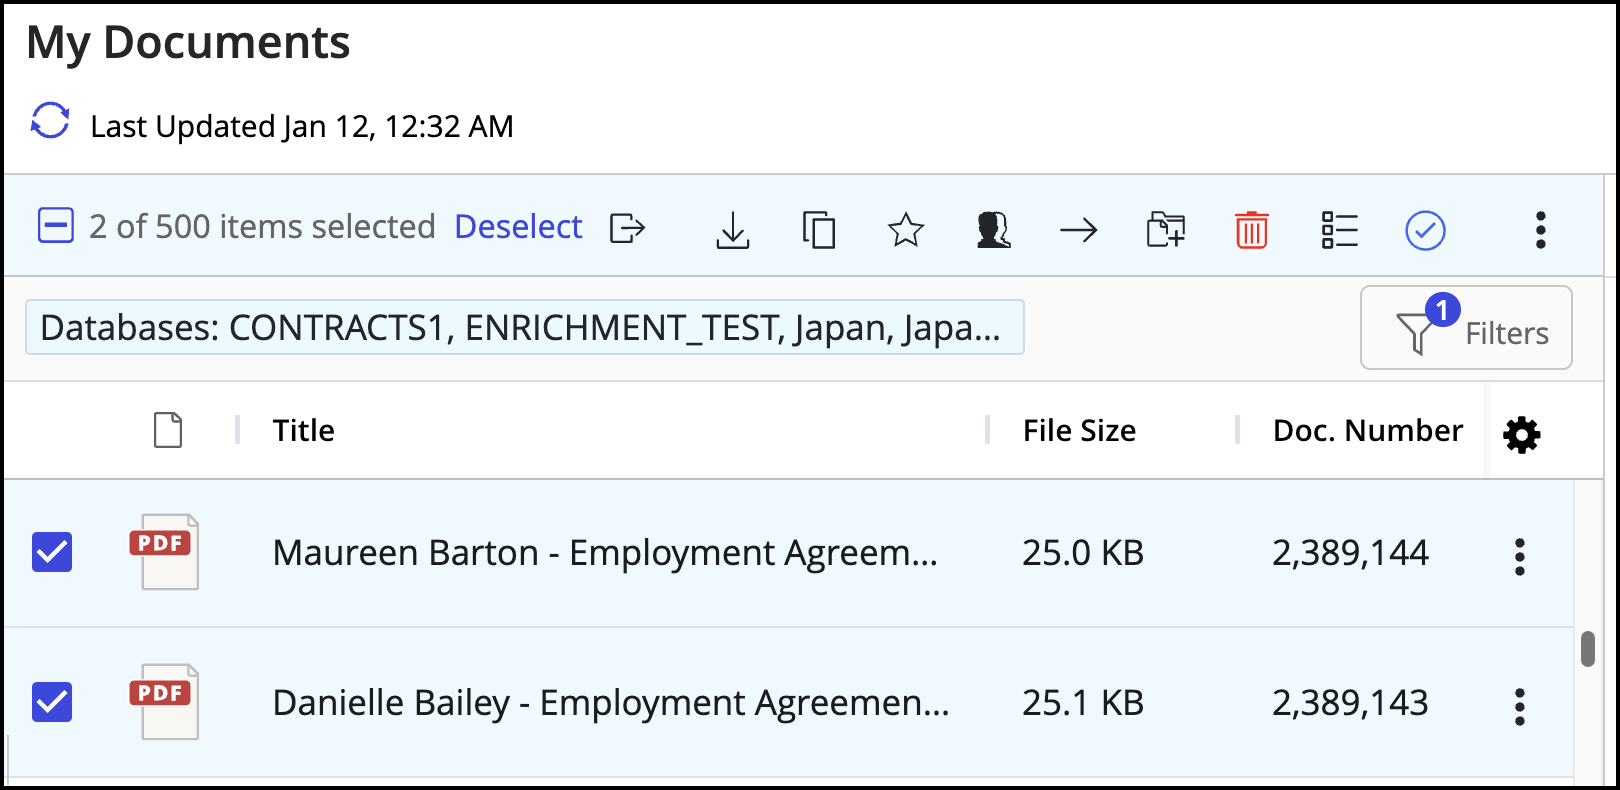Screen dimensions: 1620x790
Task: Download the selected documents
Action: click(733, 230)
